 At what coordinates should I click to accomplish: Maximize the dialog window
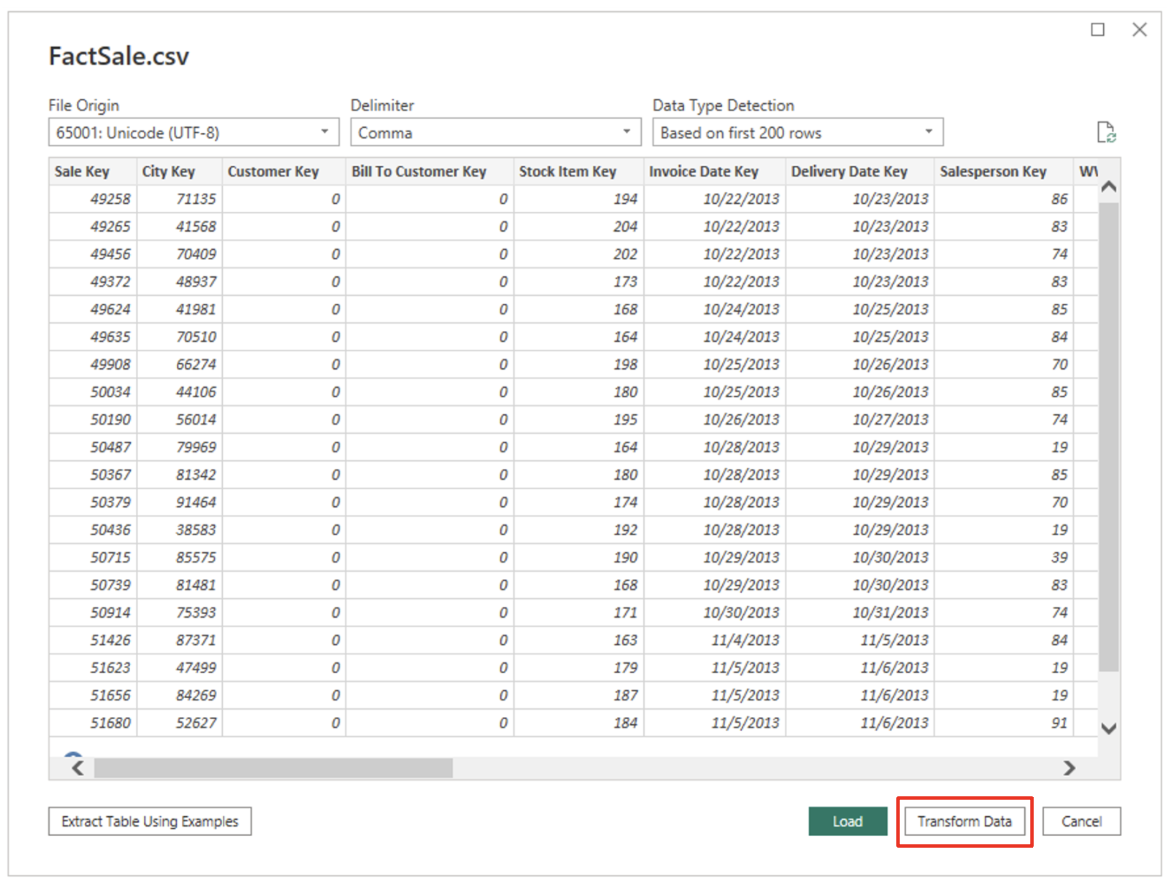tap(1097, 29)
